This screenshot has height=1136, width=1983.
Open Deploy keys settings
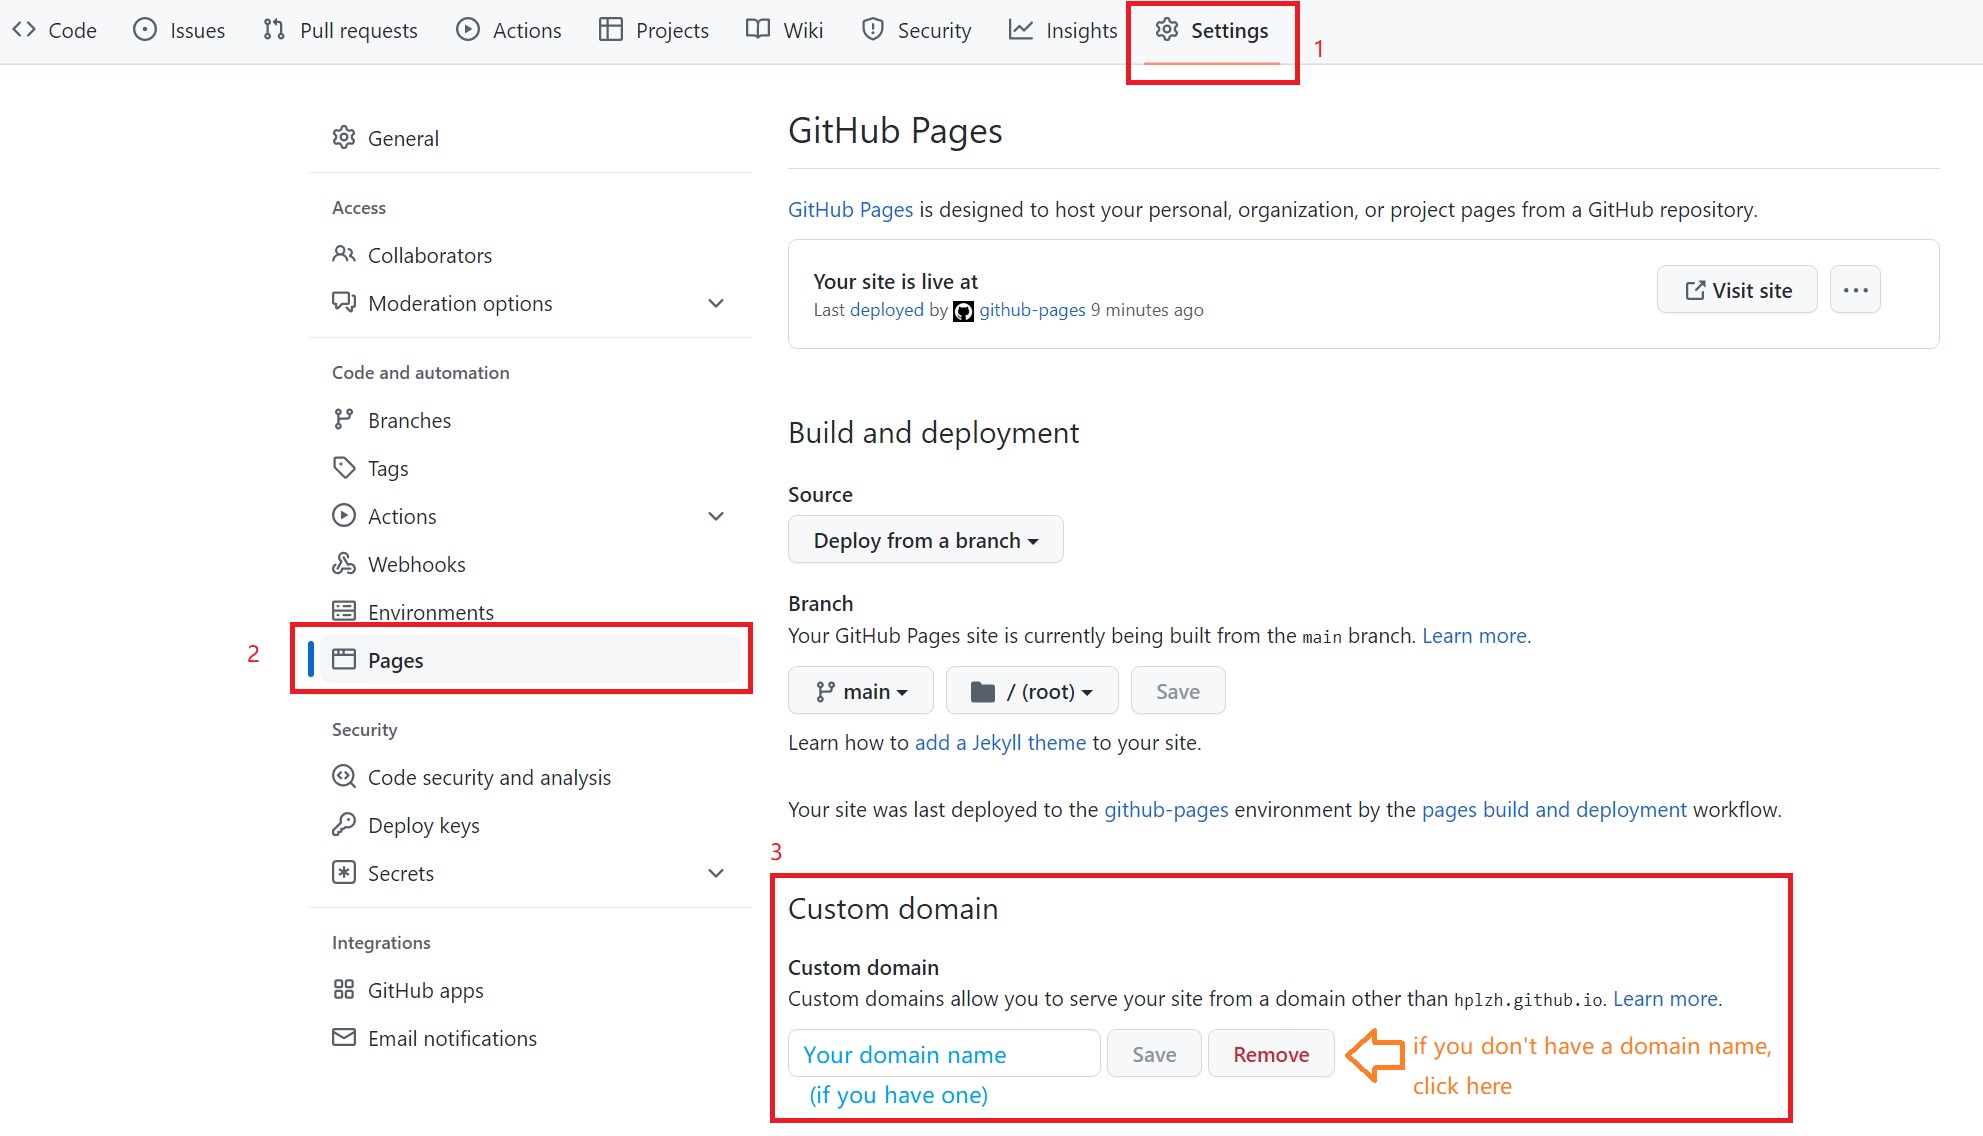click(530, 825)
